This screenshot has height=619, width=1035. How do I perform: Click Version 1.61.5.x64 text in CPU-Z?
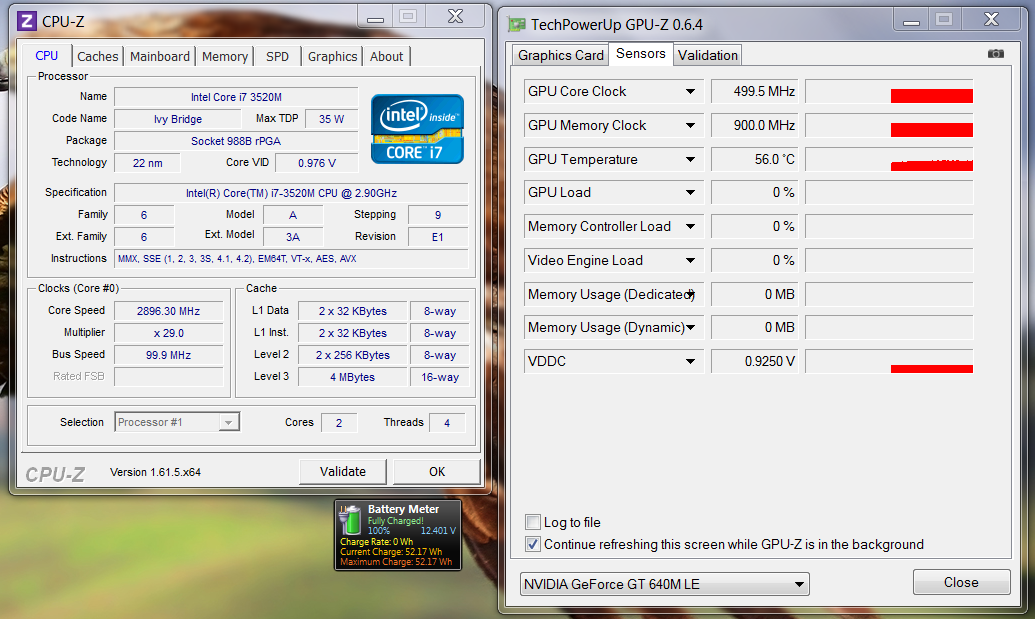point(155,472)
